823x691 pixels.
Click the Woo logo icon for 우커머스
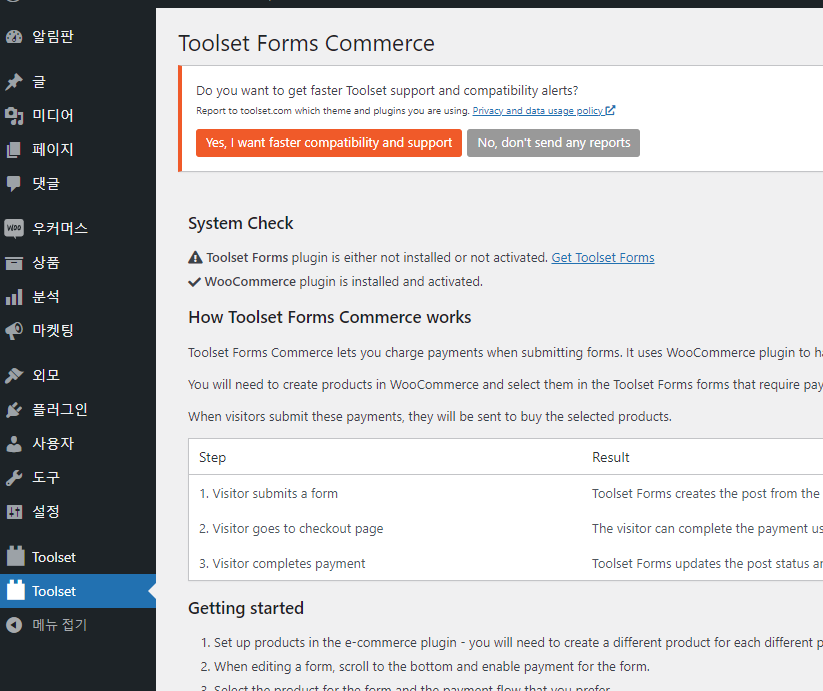point(14,228)
